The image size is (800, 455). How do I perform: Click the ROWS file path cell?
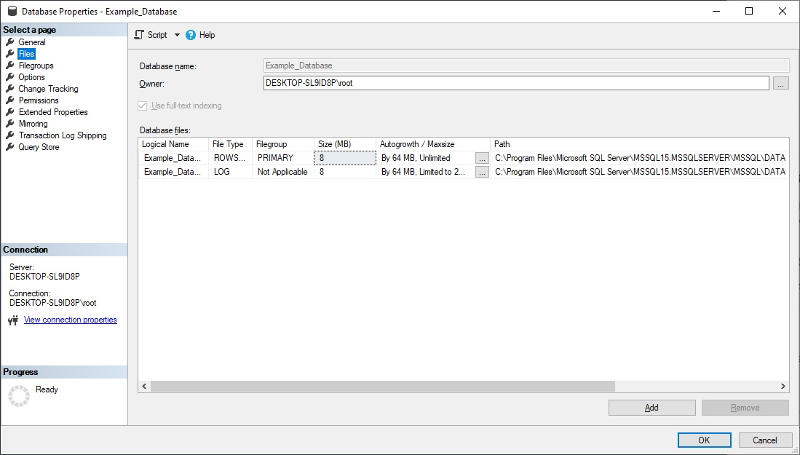click(x=640, y=158)
